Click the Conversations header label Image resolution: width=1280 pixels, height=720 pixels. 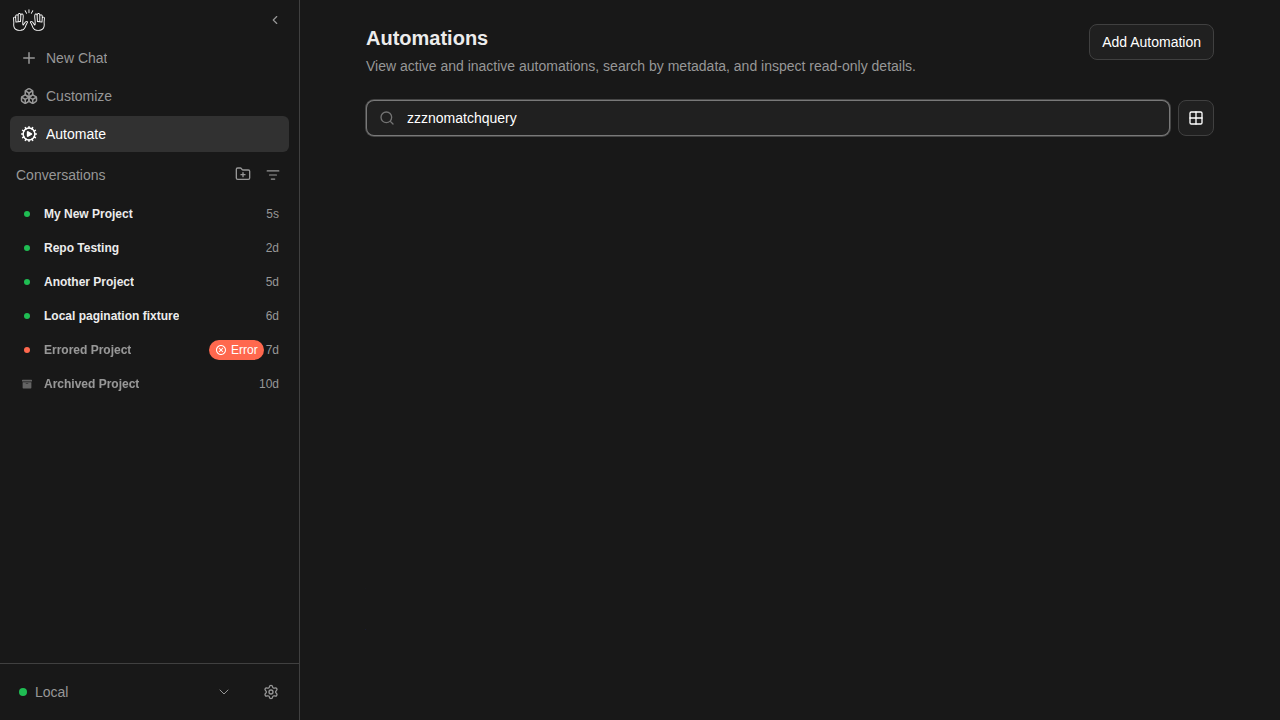[x=61, y=175]
